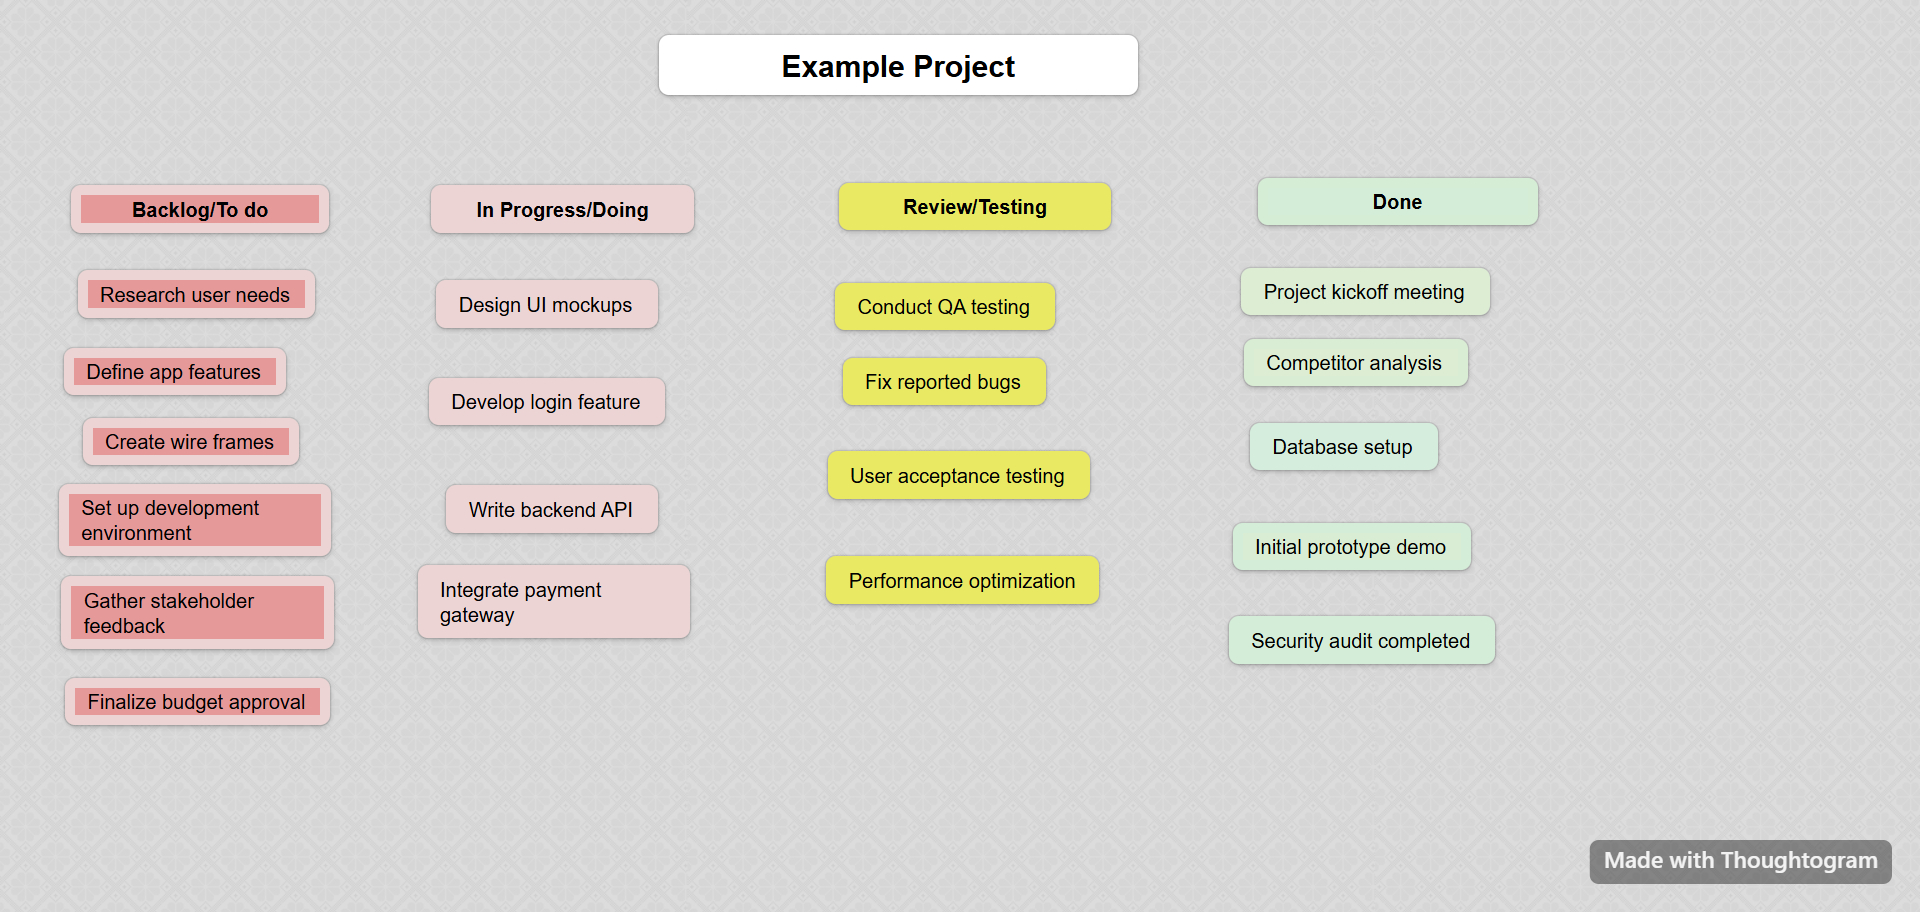Select the Backlog/To do column header
The image size is (1920, 912).
tap(200, 210)
